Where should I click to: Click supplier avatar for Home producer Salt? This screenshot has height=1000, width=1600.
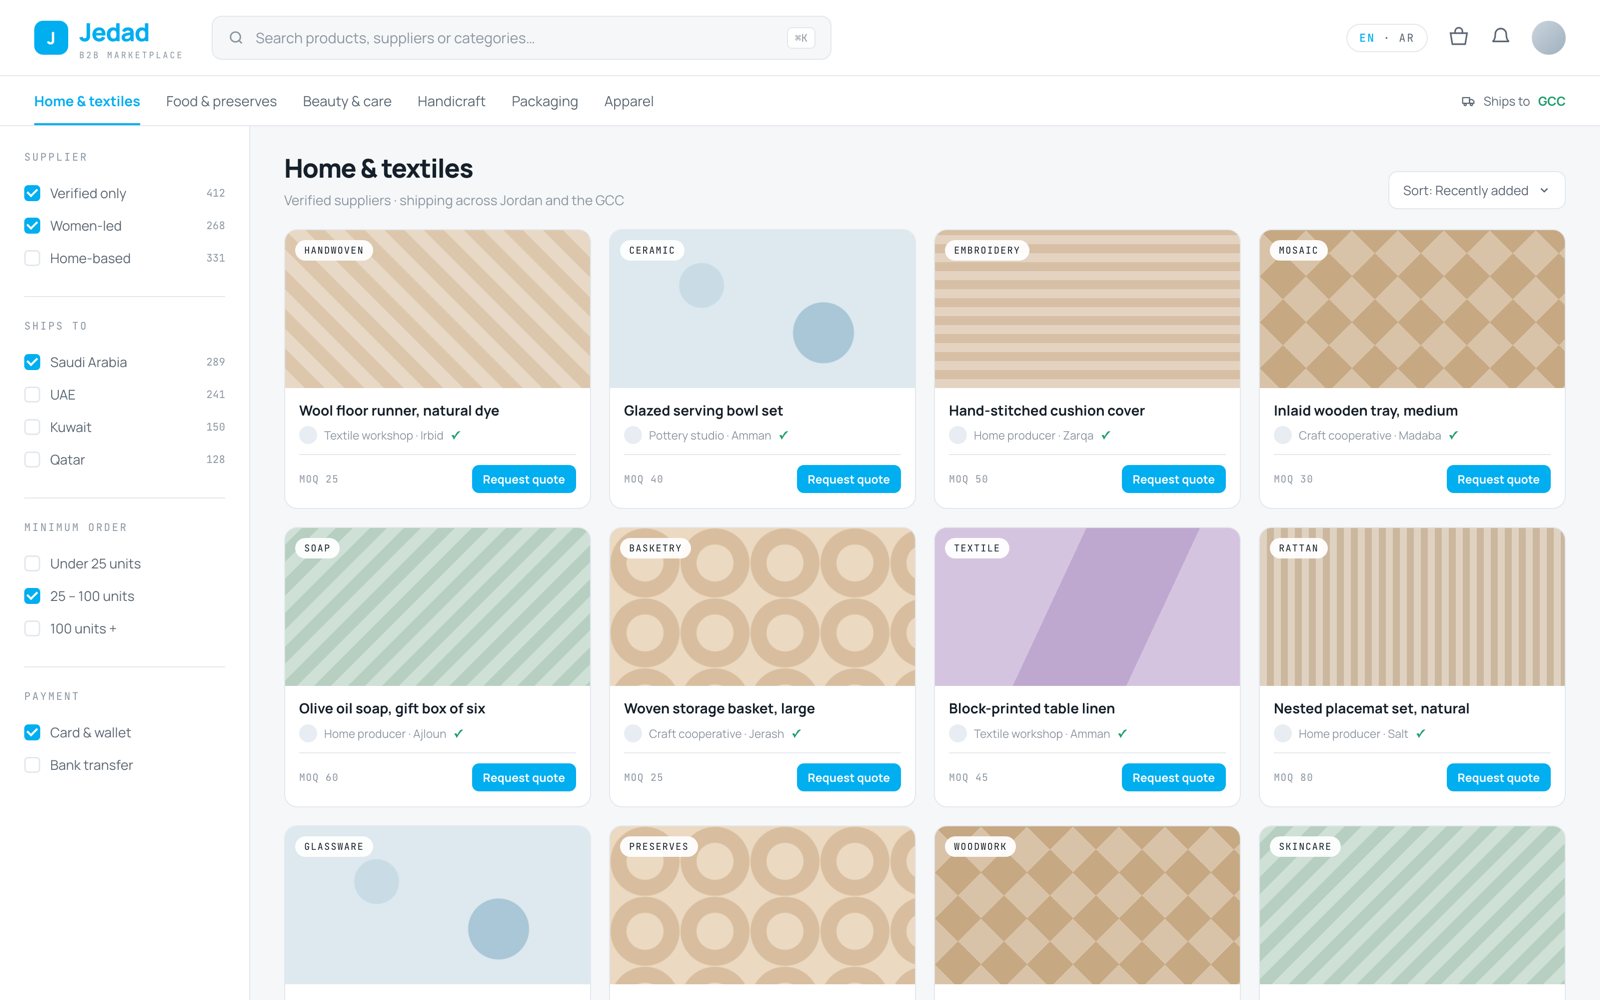pos(1283,733)
